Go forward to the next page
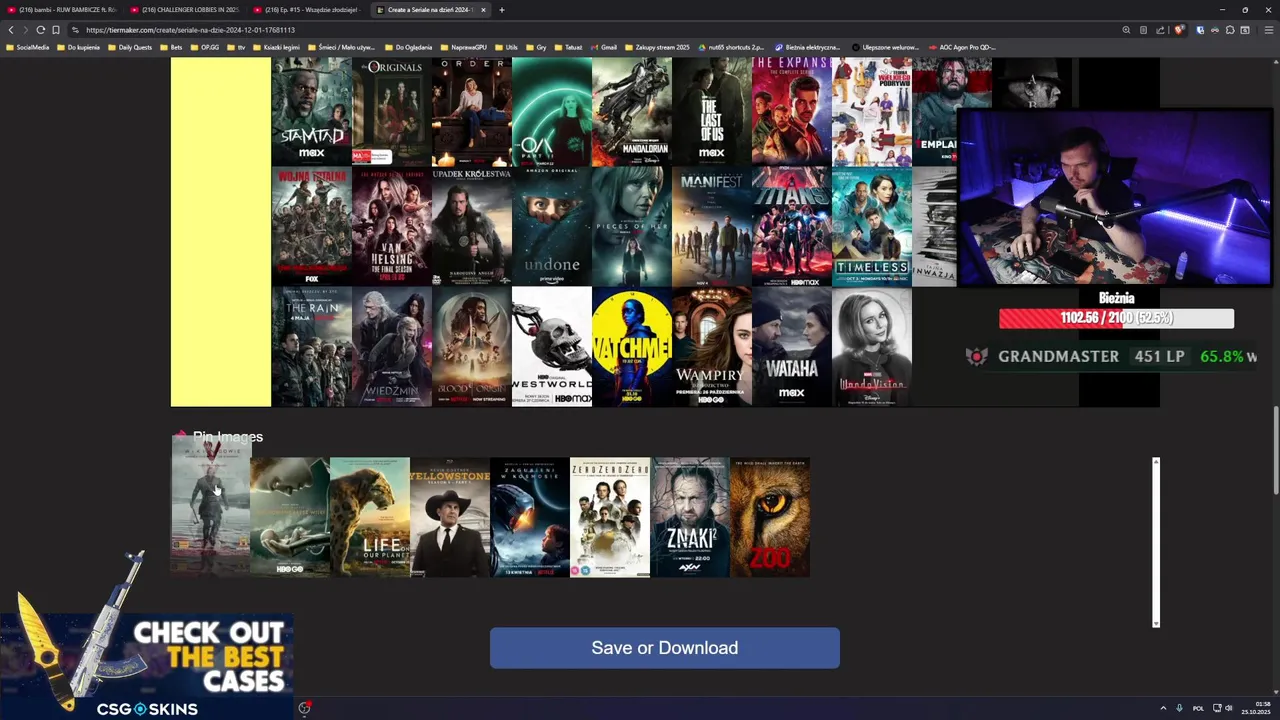The width and height of the screenshot is (1280, 720). point(25,30)
